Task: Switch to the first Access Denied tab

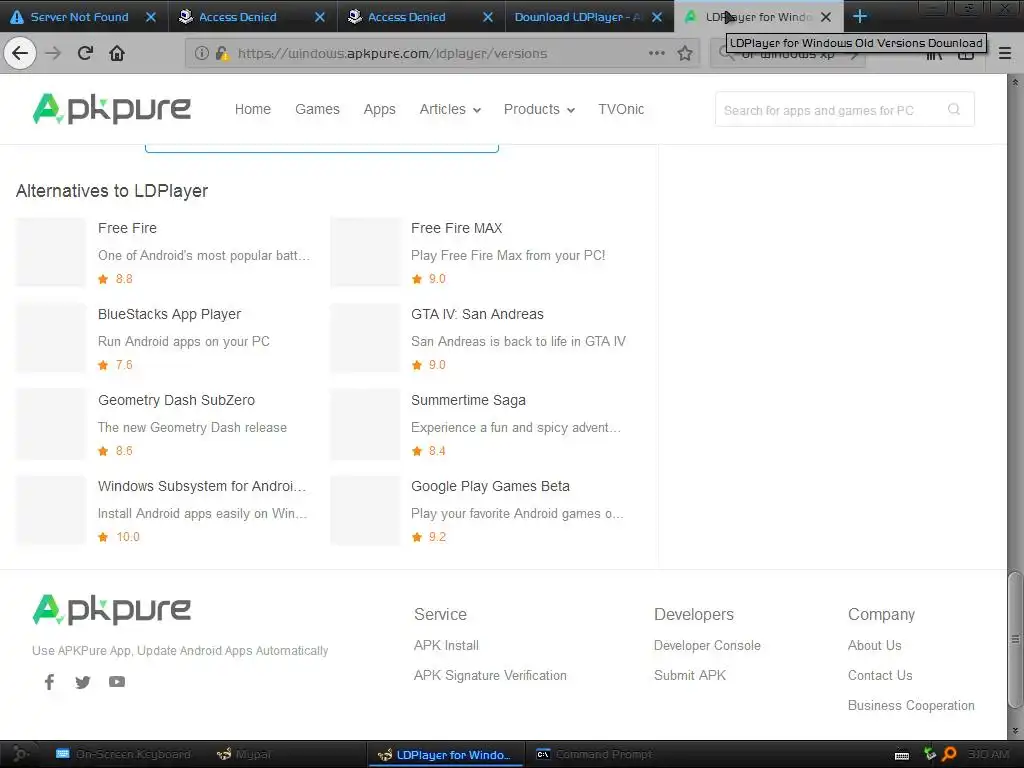Action: click(238, 17)
